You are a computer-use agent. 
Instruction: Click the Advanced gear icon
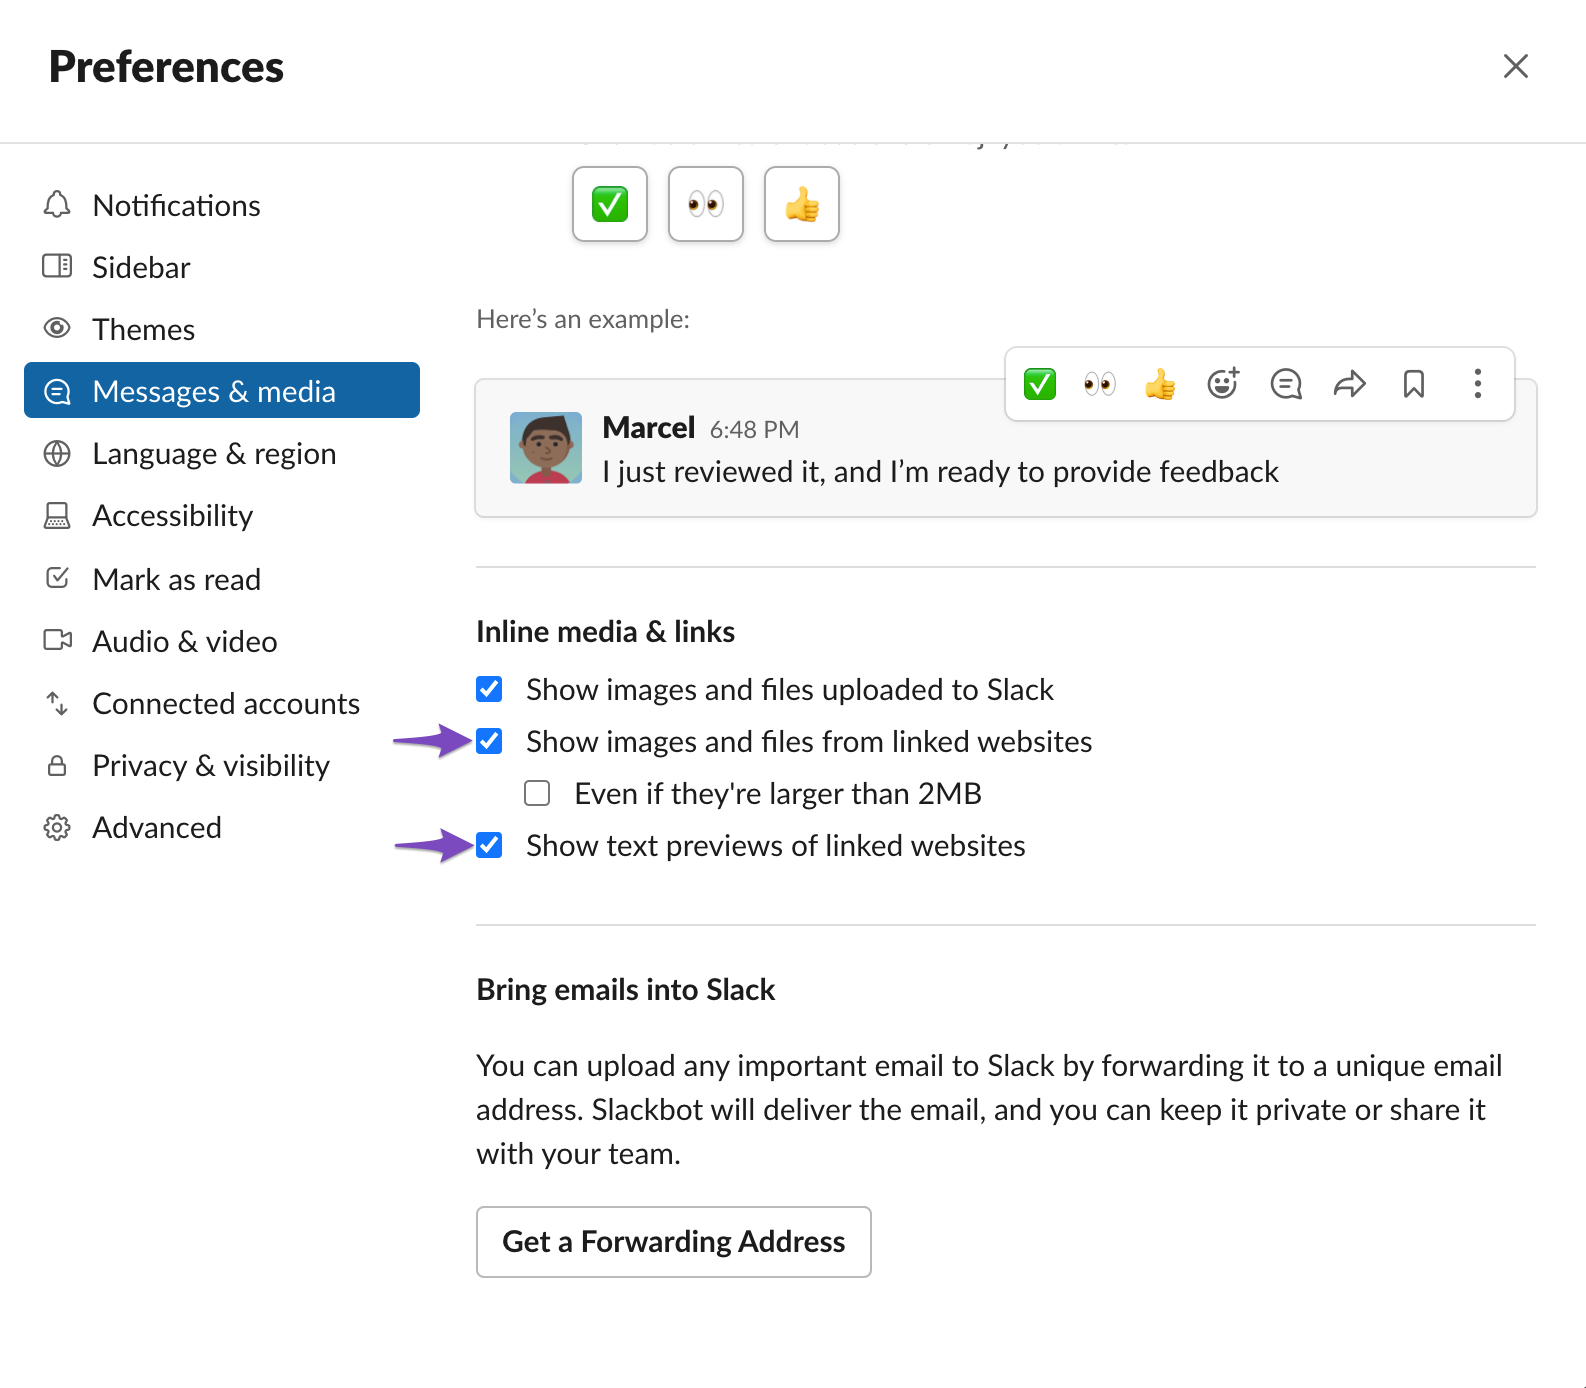pyautogui.click(x=57, y=827)
